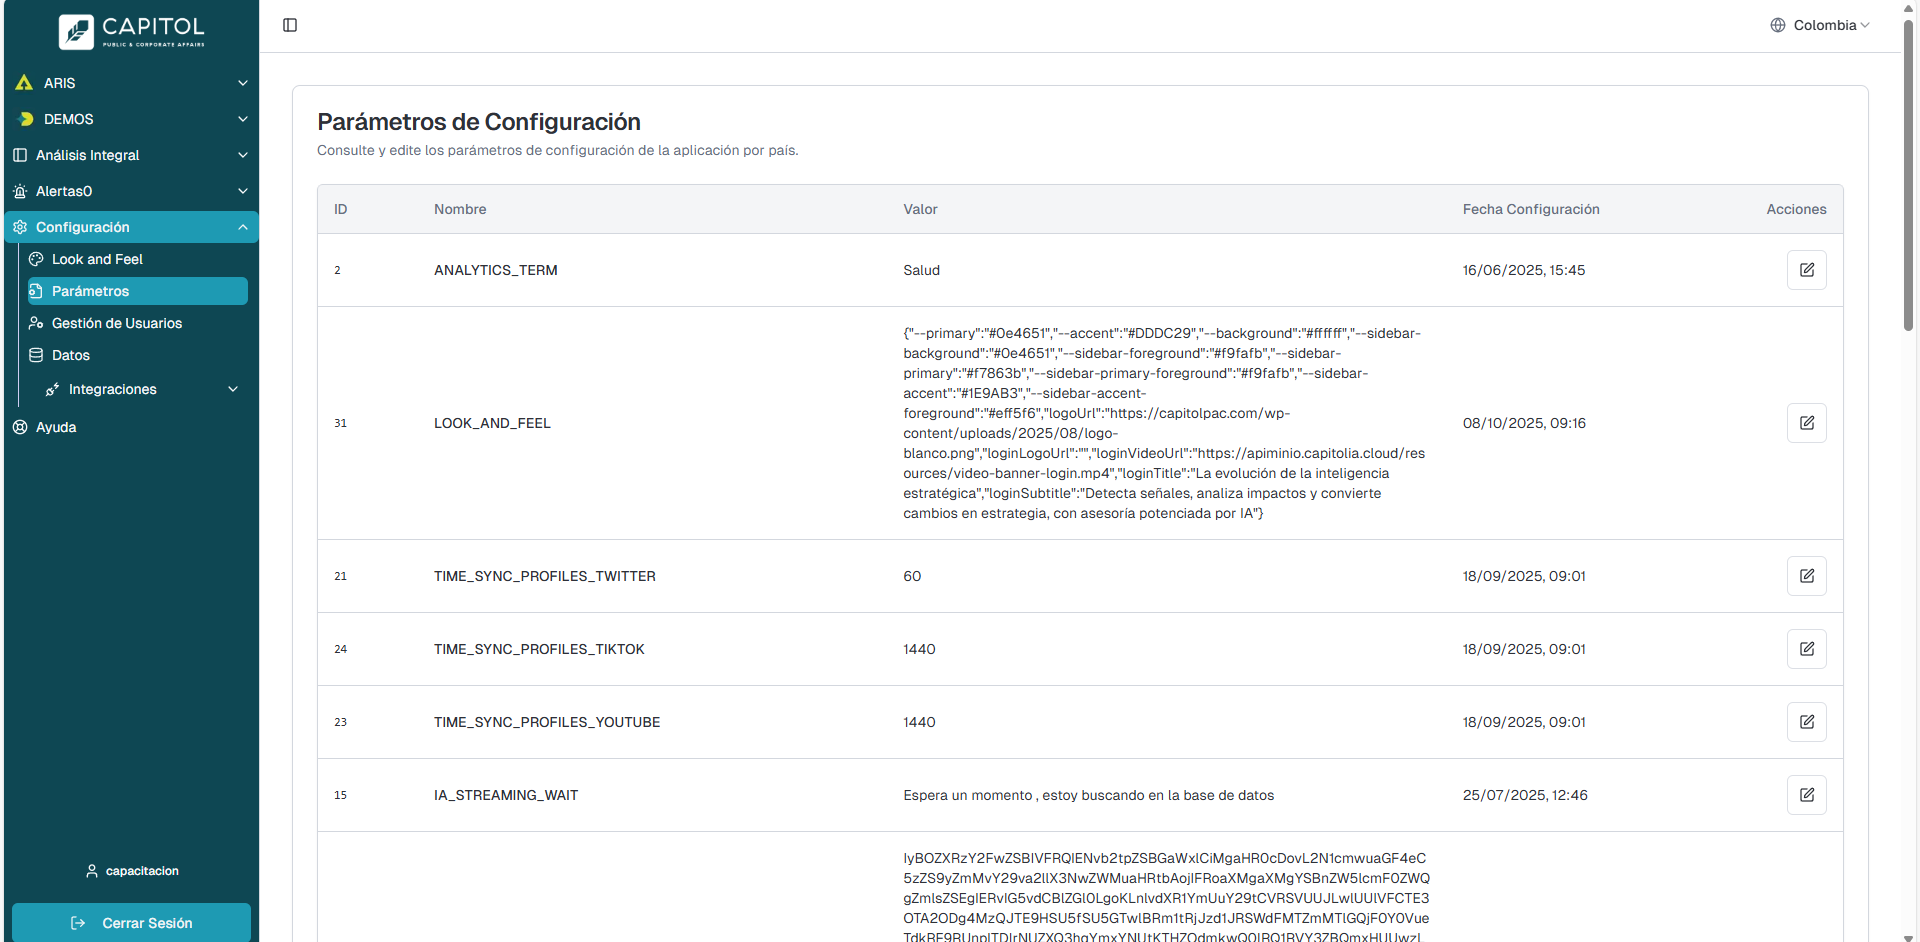
Task: Toggle the sidebar collapse icon
Action: point(290,25)
